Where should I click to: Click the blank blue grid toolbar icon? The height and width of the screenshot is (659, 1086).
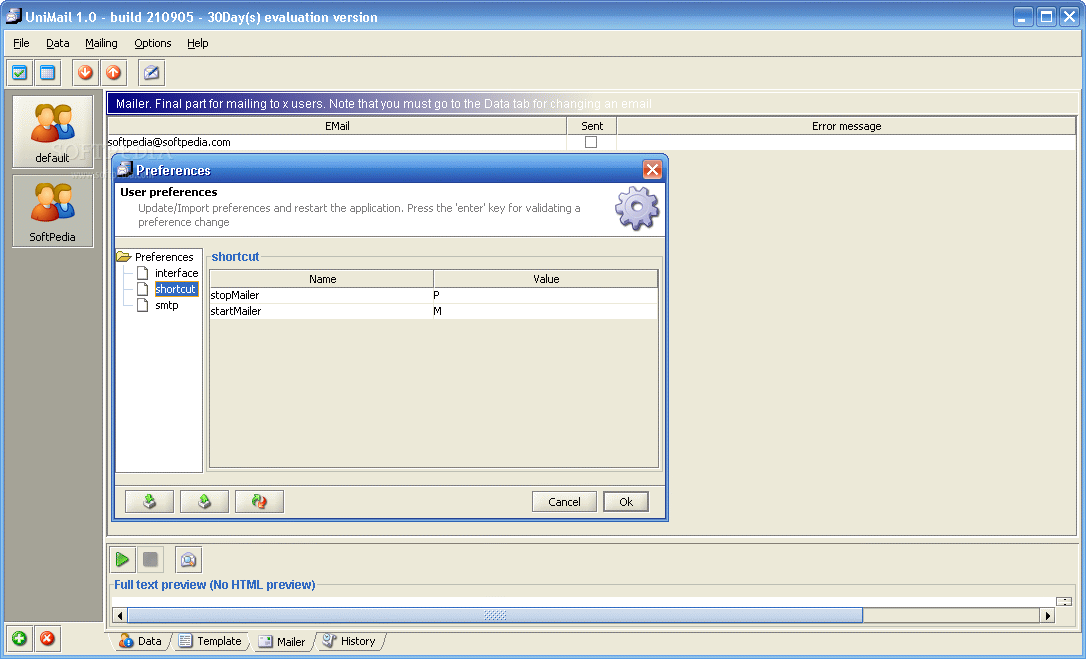(x=47, y=72)
